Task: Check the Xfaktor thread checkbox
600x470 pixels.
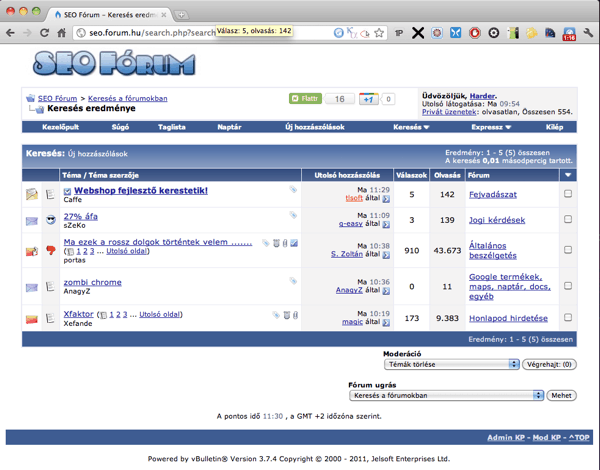Action: [x=568, y=318]
